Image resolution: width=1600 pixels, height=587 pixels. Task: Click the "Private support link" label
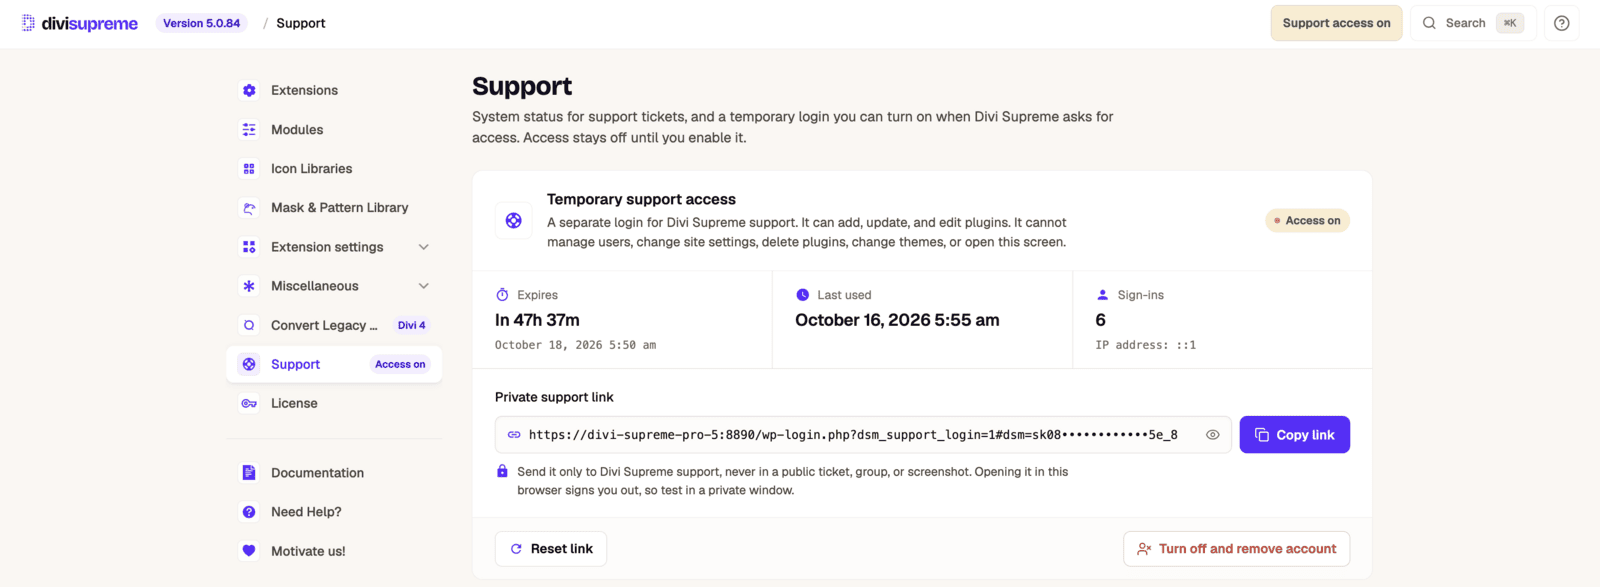[x=554, y=397]
